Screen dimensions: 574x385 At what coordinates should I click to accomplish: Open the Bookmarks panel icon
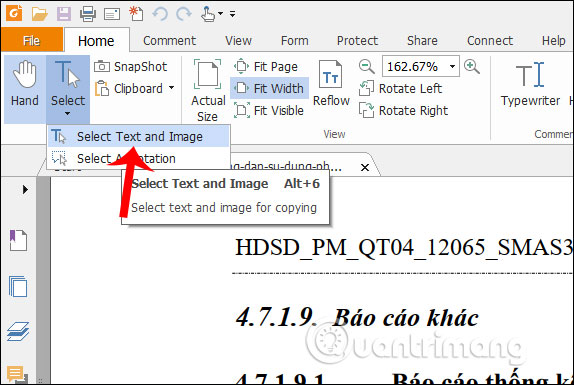18,240
